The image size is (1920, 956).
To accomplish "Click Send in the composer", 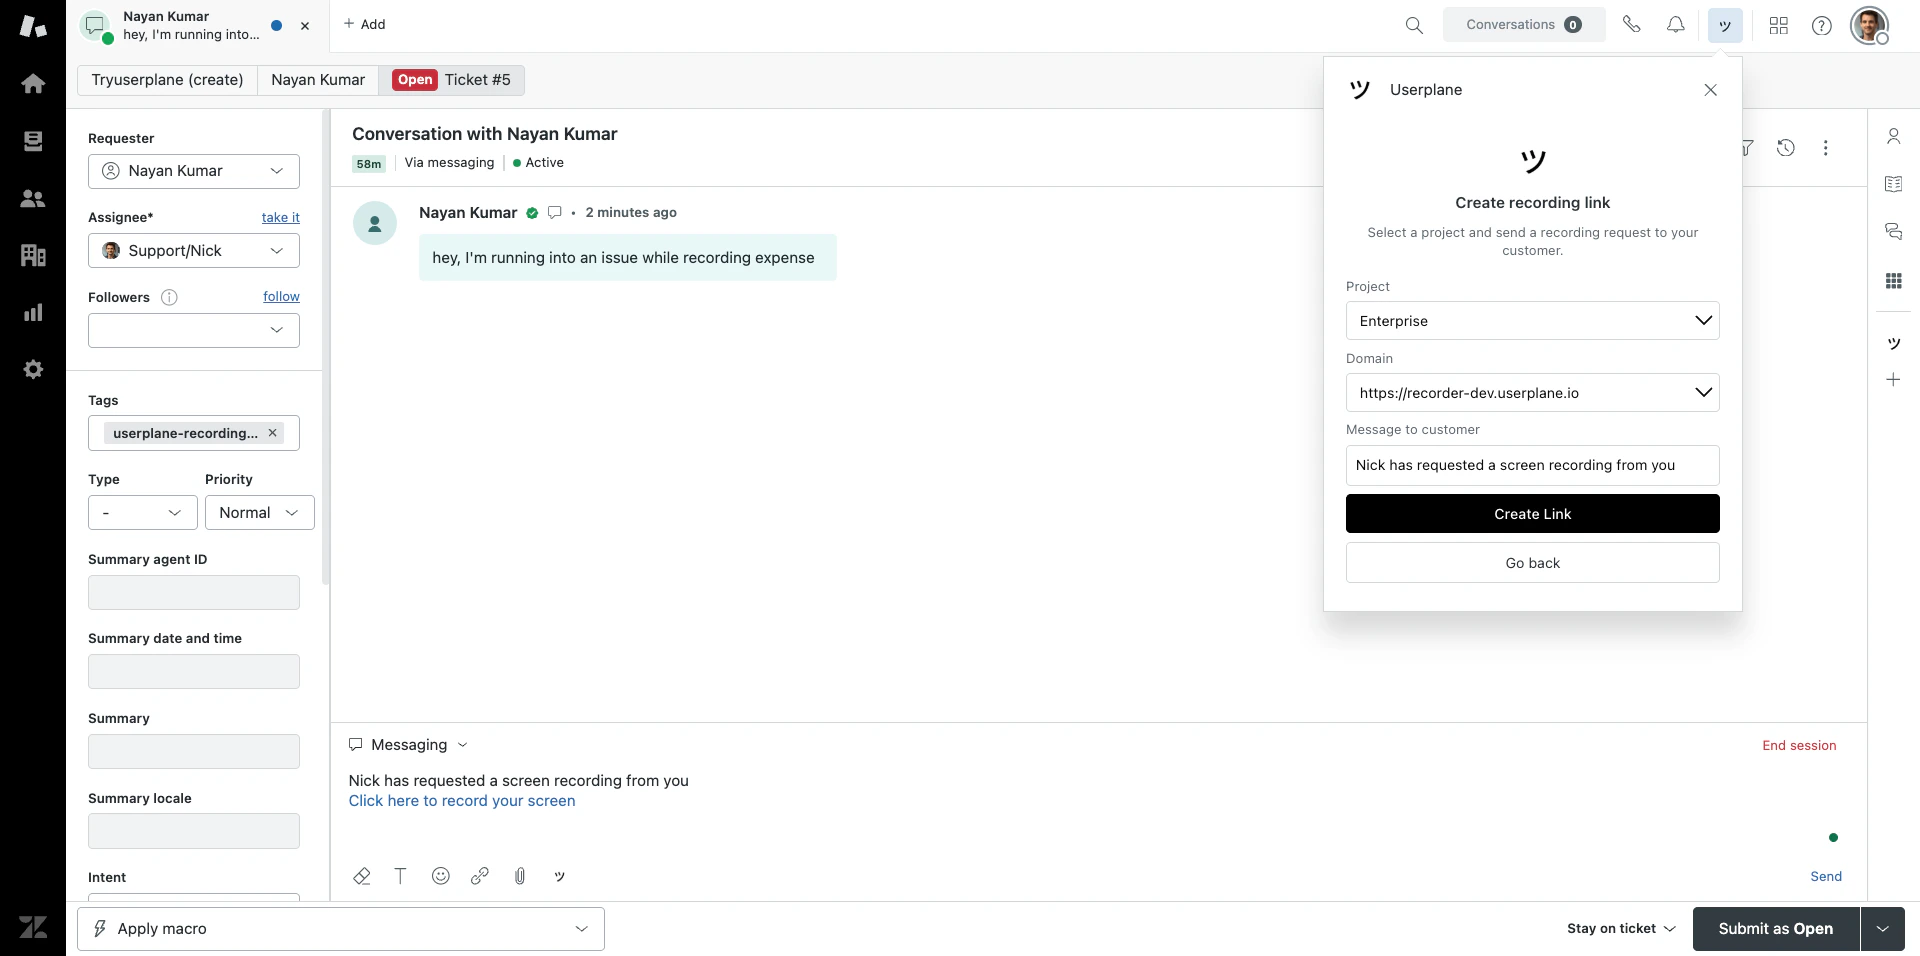I will click(1826, 877).
